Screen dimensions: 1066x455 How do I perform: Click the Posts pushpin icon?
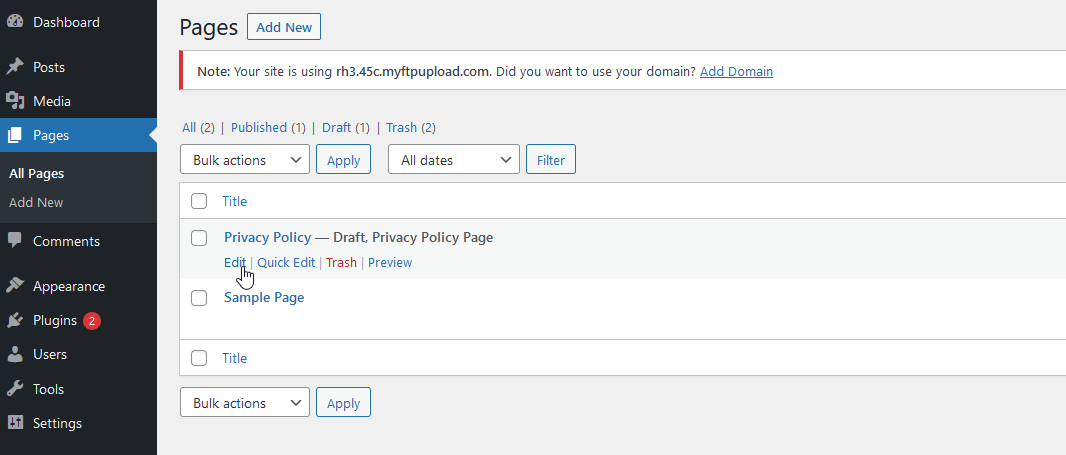[x=15, y=67]
